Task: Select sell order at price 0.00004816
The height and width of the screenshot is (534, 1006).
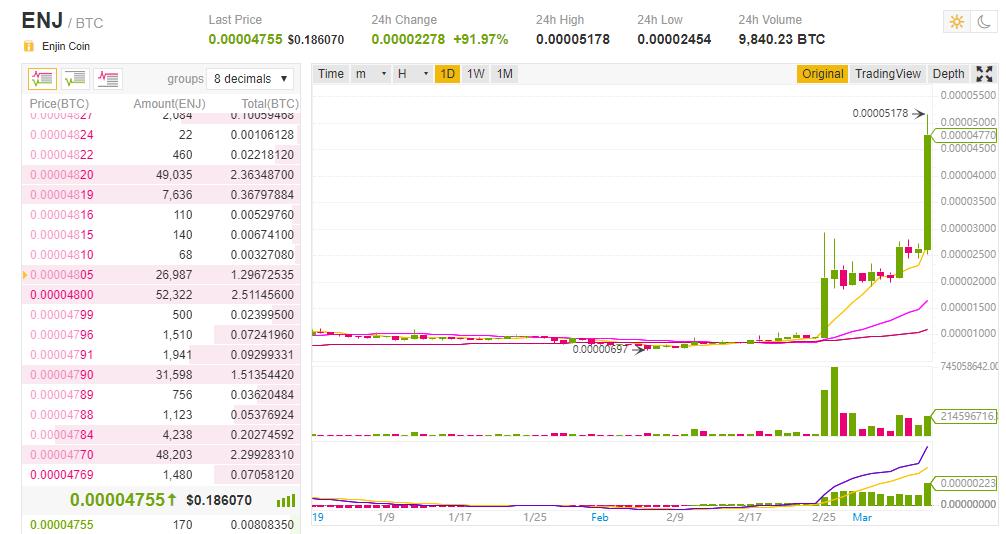Action: point(161,214)
